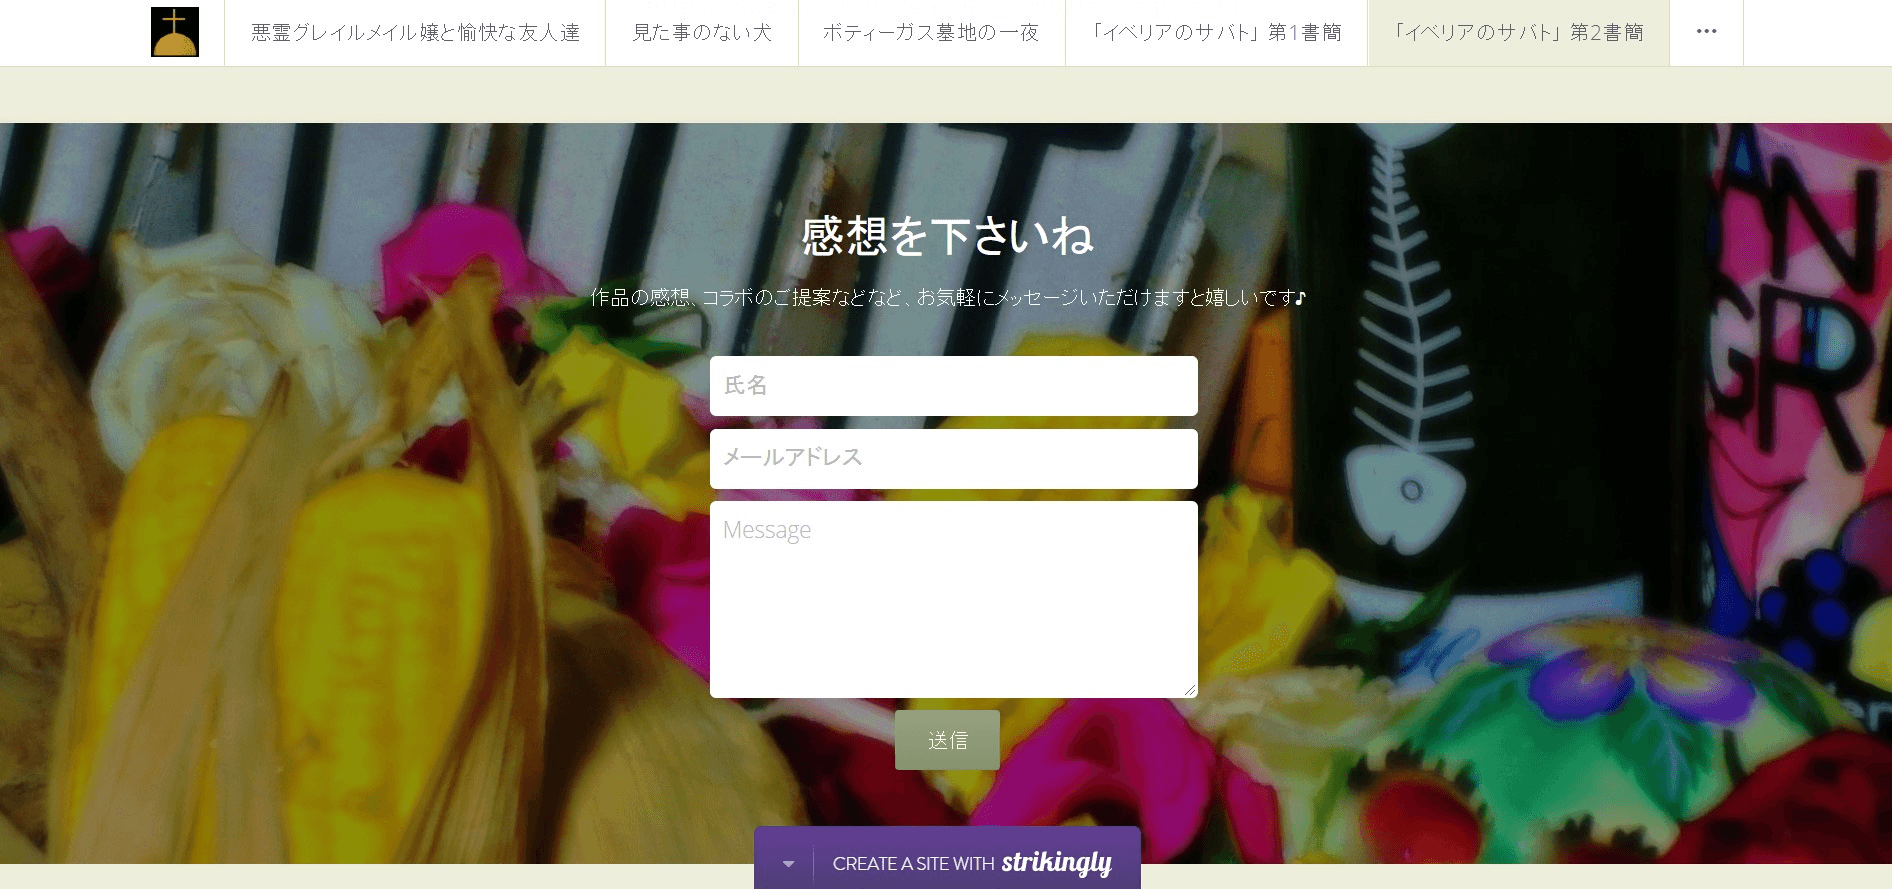Click the 作品の感想、コラボのご提案 description text

coord(947,297)
